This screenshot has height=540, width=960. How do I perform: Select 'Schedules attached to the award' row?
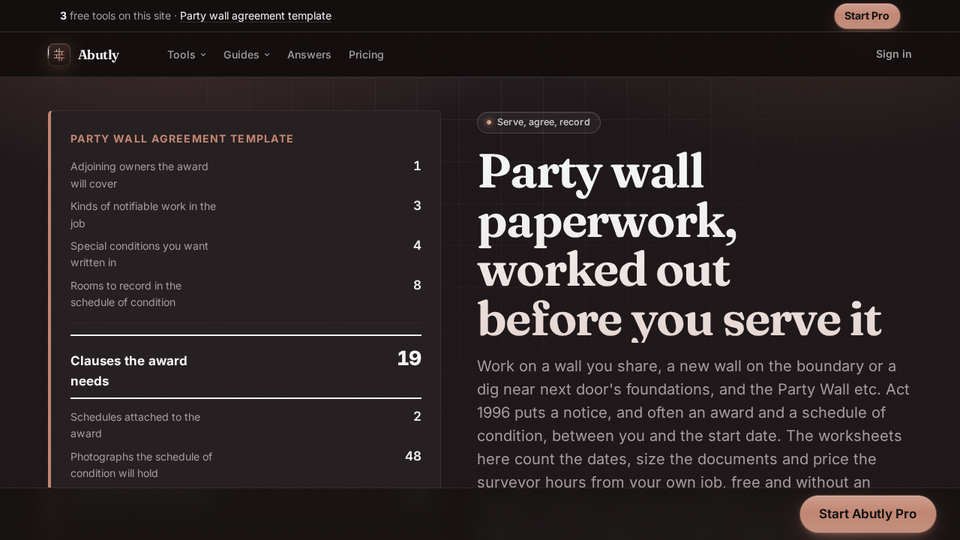246,425
